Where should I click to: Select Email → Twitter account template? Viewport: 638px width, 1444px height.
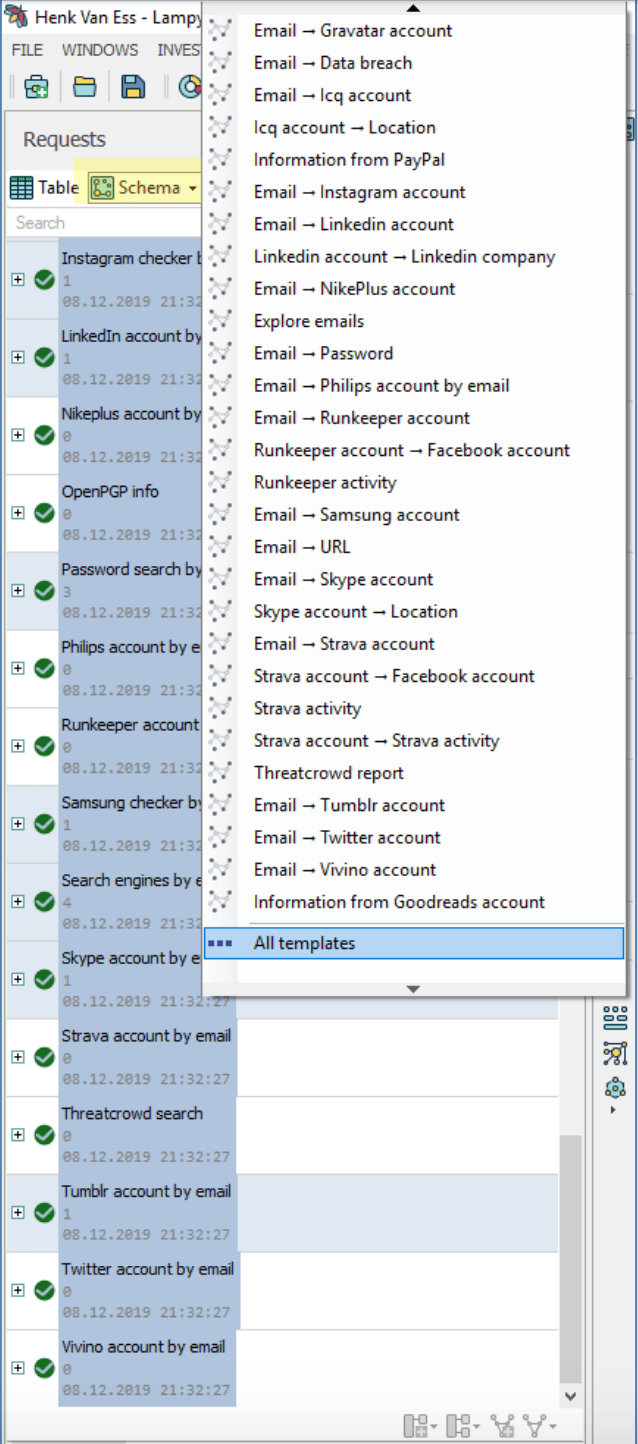click(347, 837)
